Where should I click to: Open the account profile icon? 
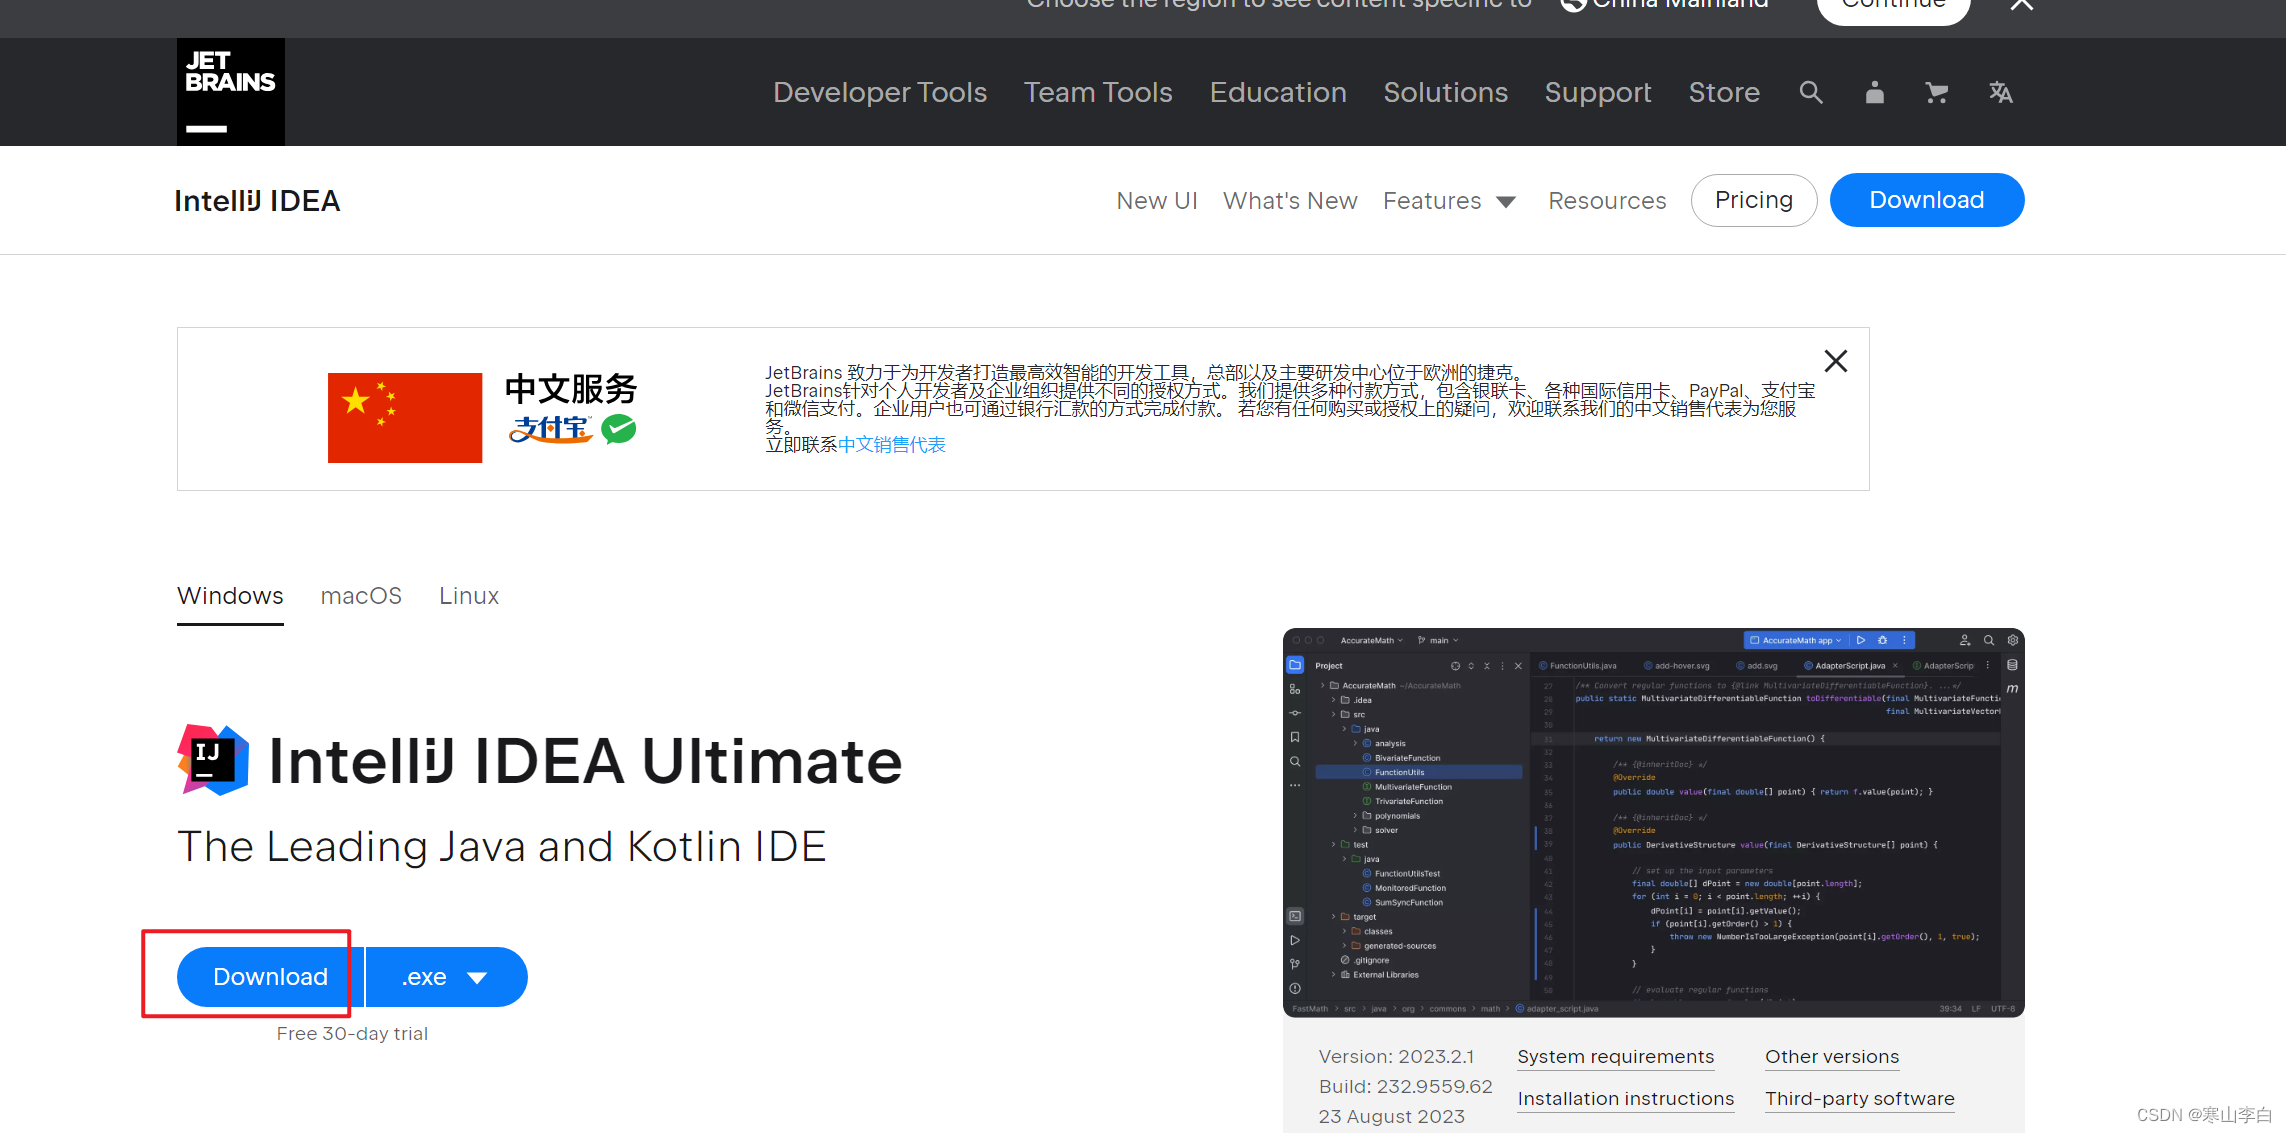pos(1875,93)
